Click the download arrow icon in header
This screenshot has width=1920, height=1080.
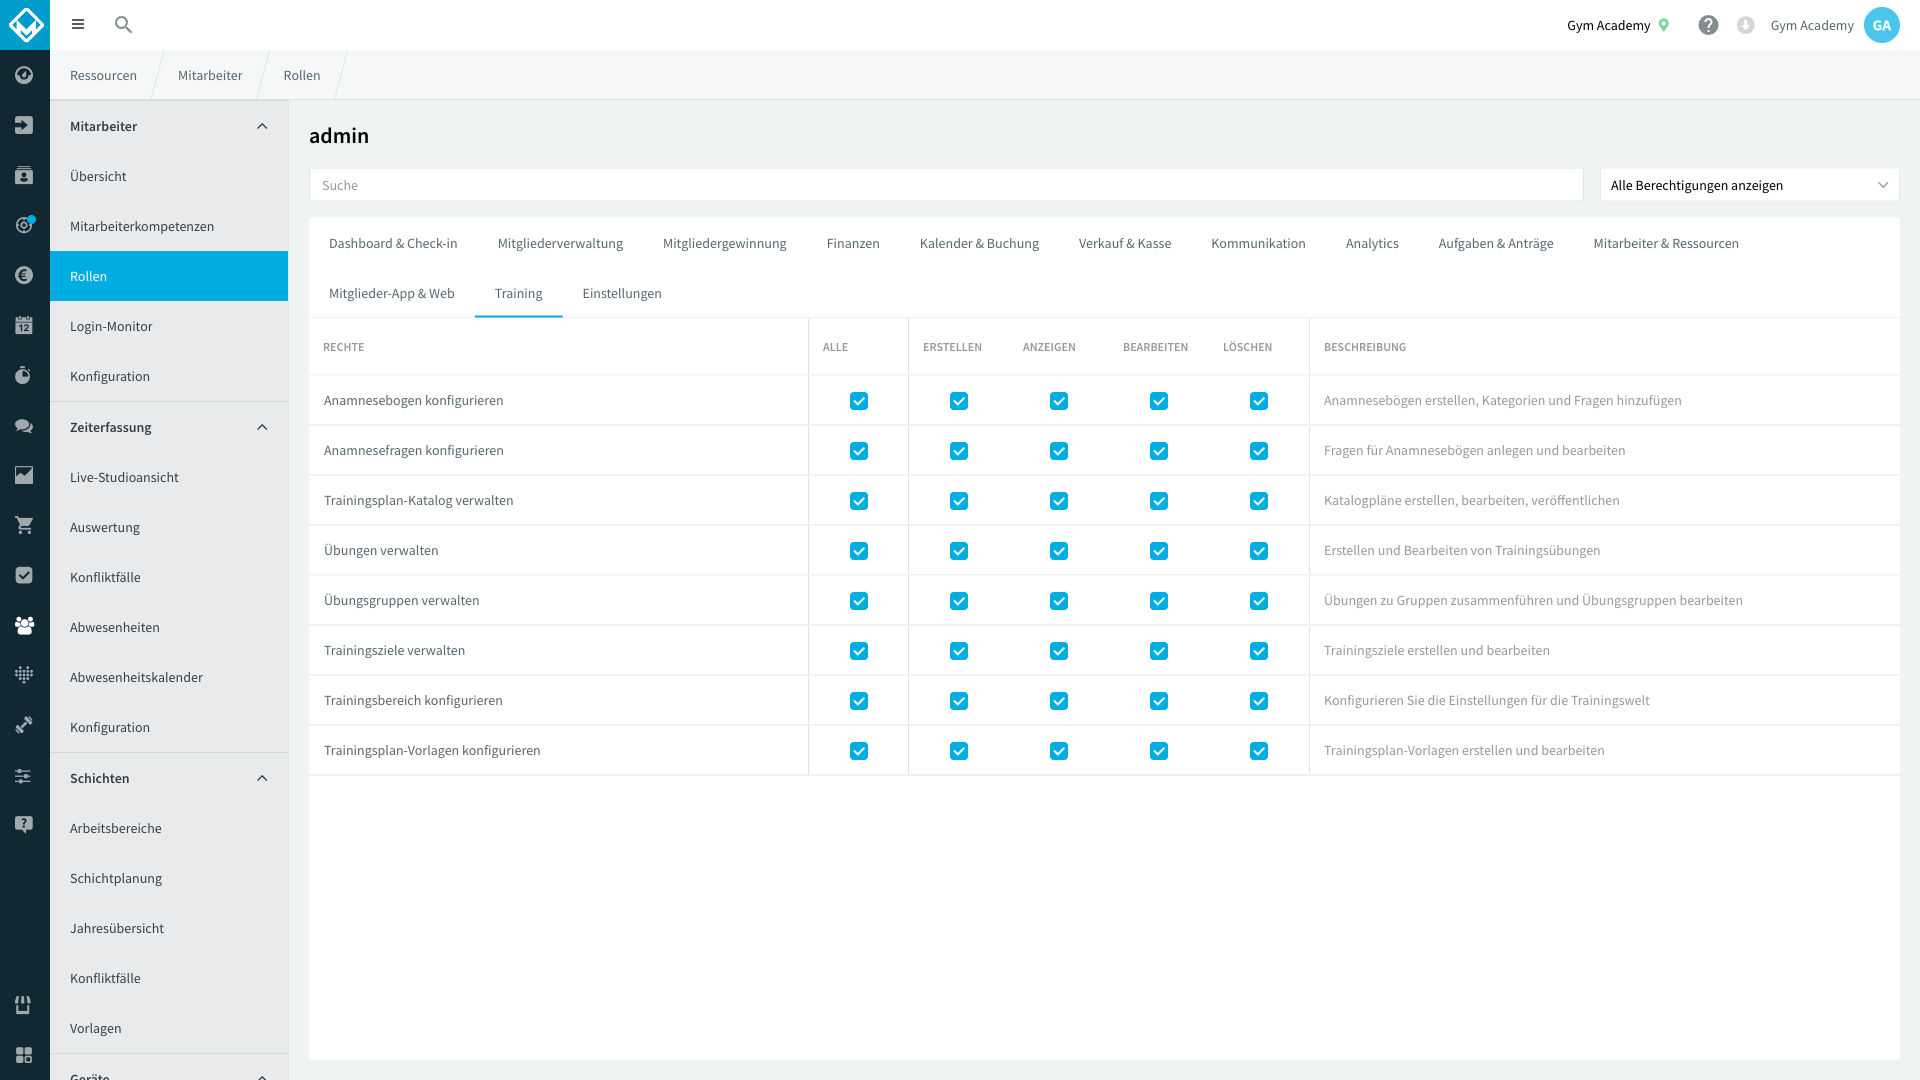point(1745,25)
